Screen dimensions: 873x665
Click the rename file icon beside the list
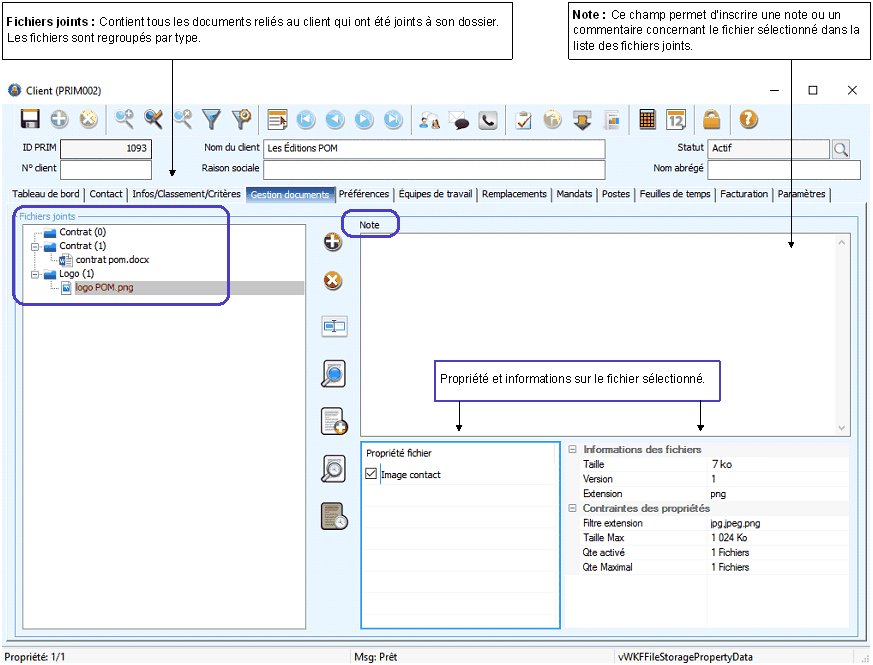click(x=334, y=326)
